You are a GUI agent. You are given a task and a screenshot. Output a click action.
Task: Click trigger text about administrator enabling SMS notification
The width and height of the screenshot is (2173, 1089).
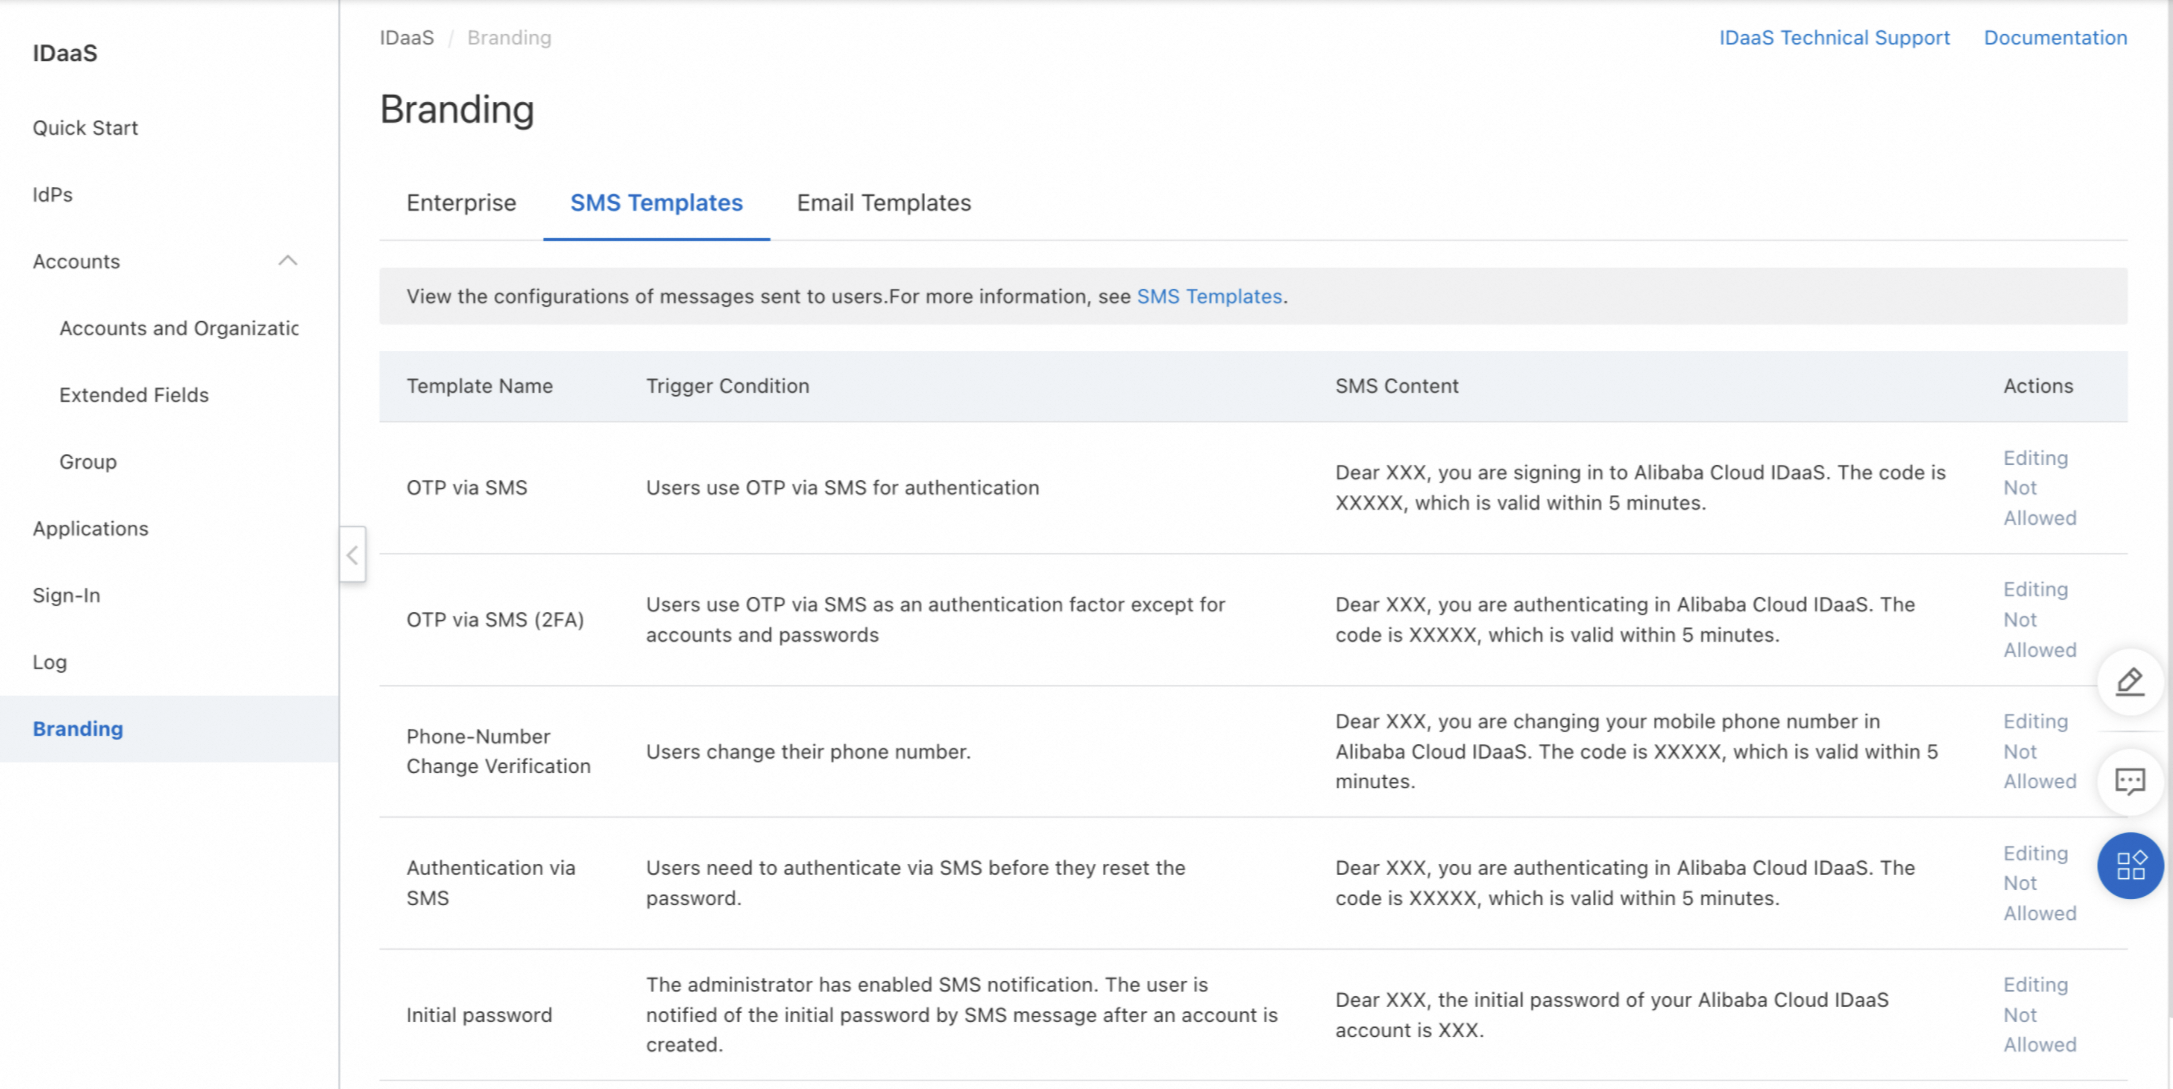(x=961, y=1015)
